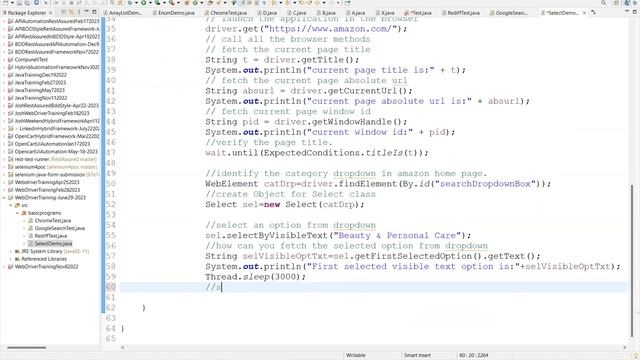Maximize the editor area
The height and width of the screenshot is (360, 640).
(x=635, y=12)
